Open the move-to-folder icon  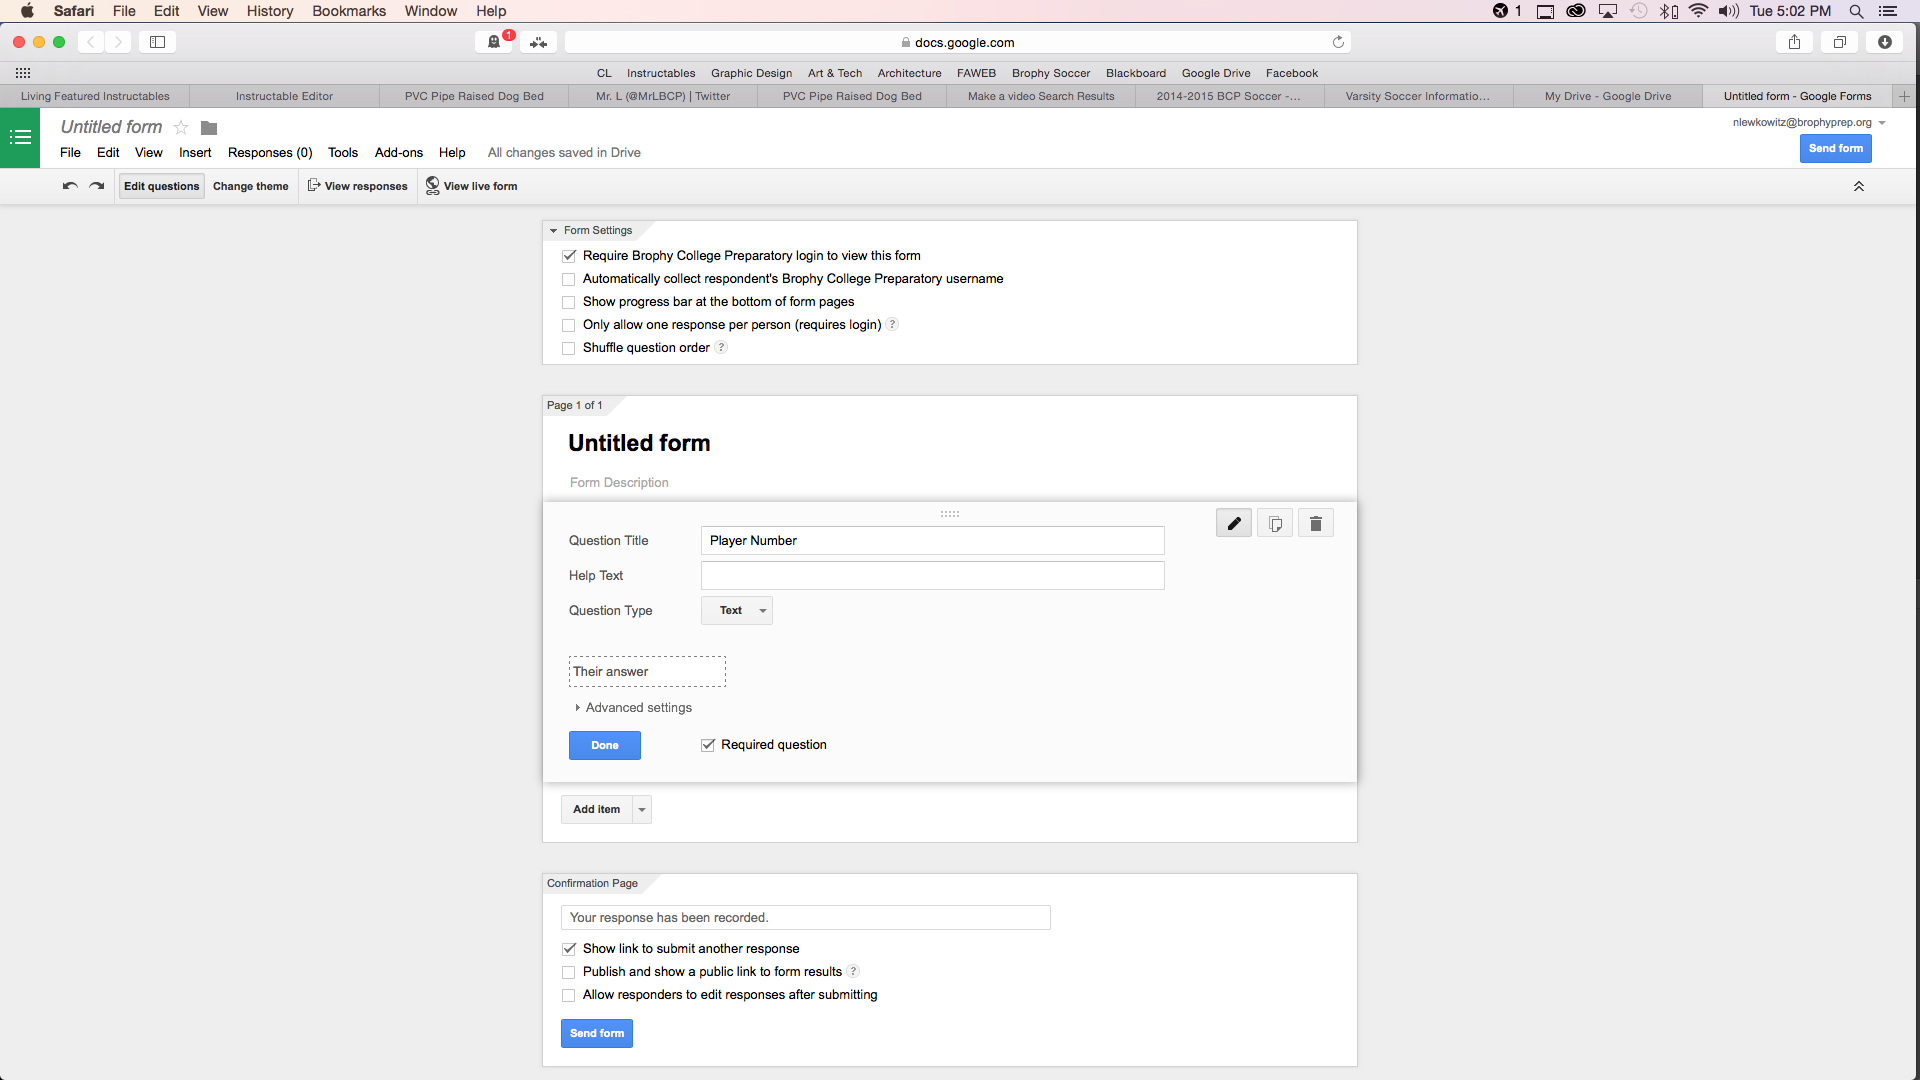(x=209, y=128)
